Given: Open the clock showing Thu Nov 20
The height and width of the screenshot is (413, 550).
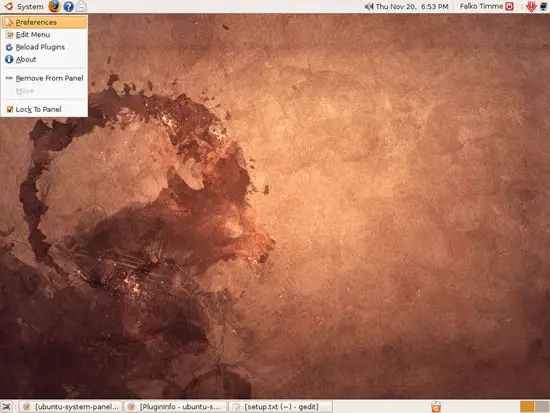Looking at the screenshot, I should (412, 6).
